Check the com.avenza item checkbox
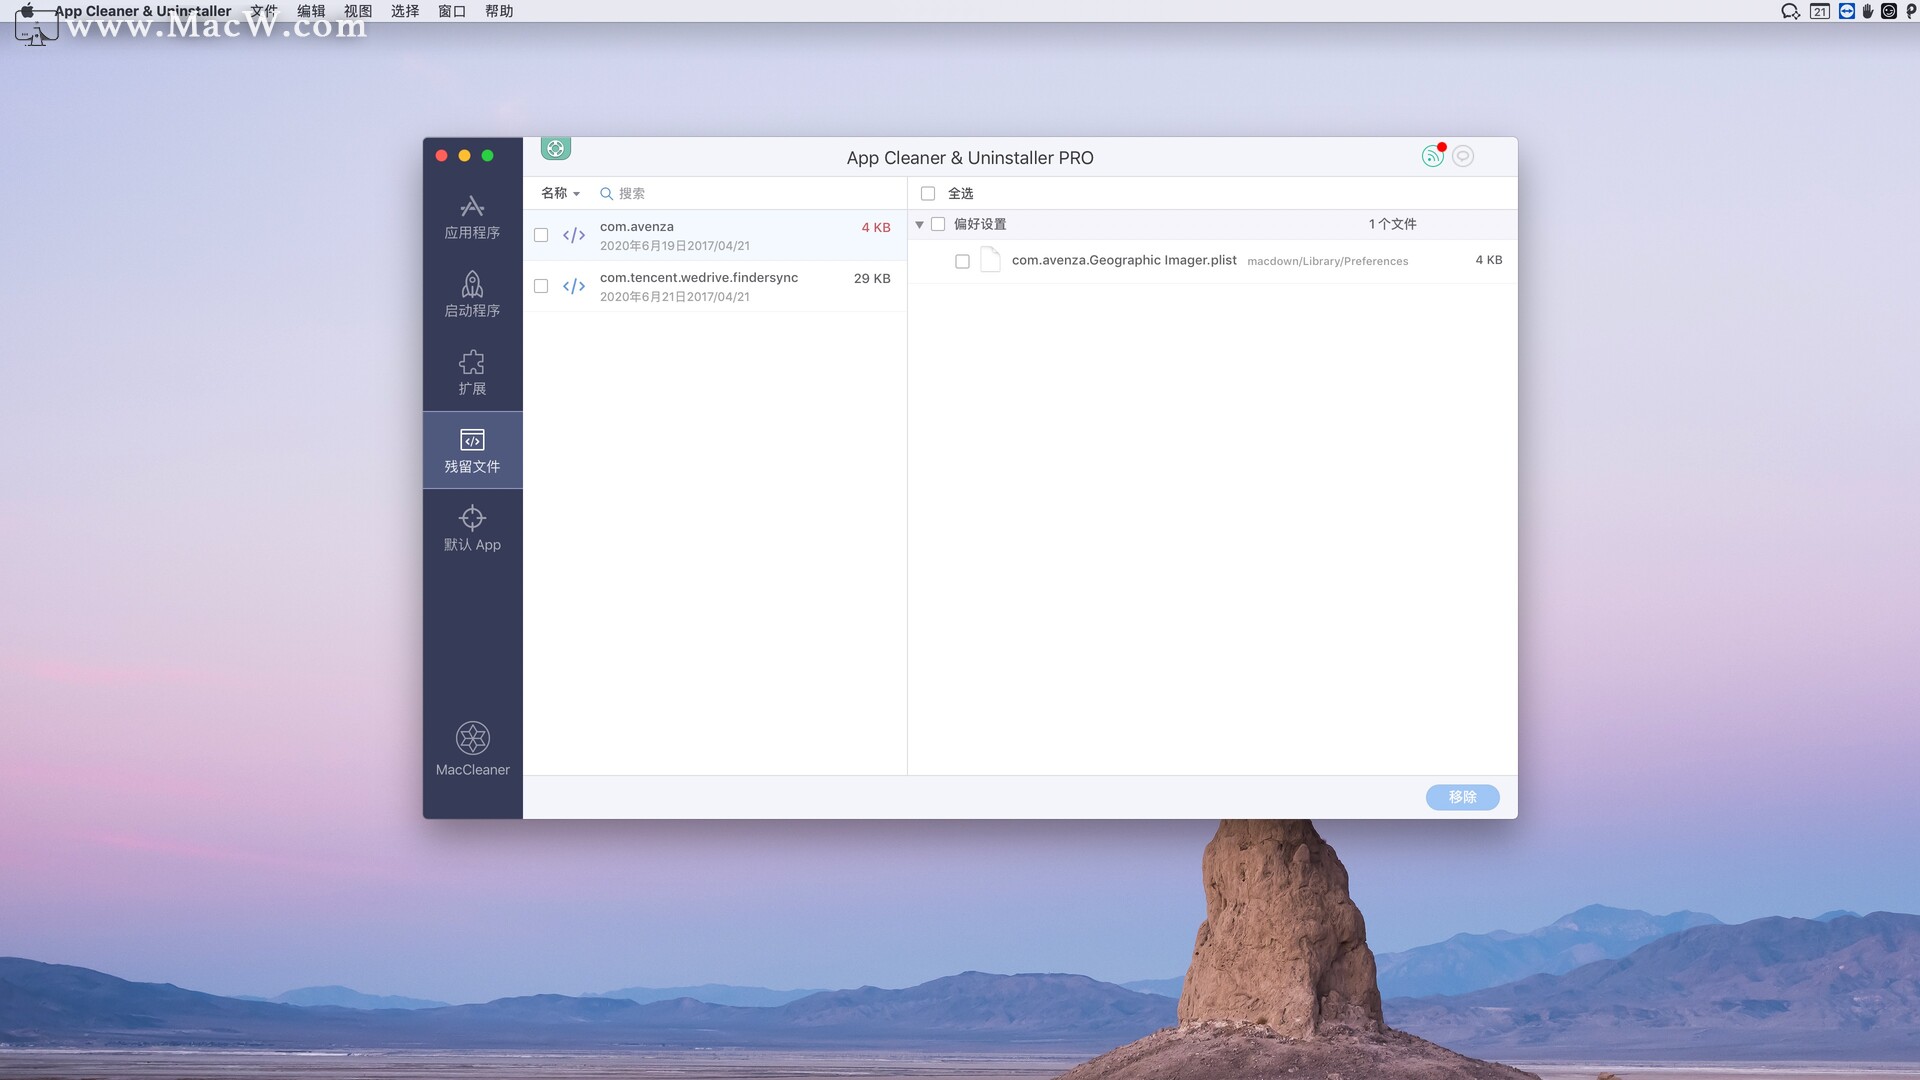This screenshot has height=1080, width=1920. (x=541, y=235)
